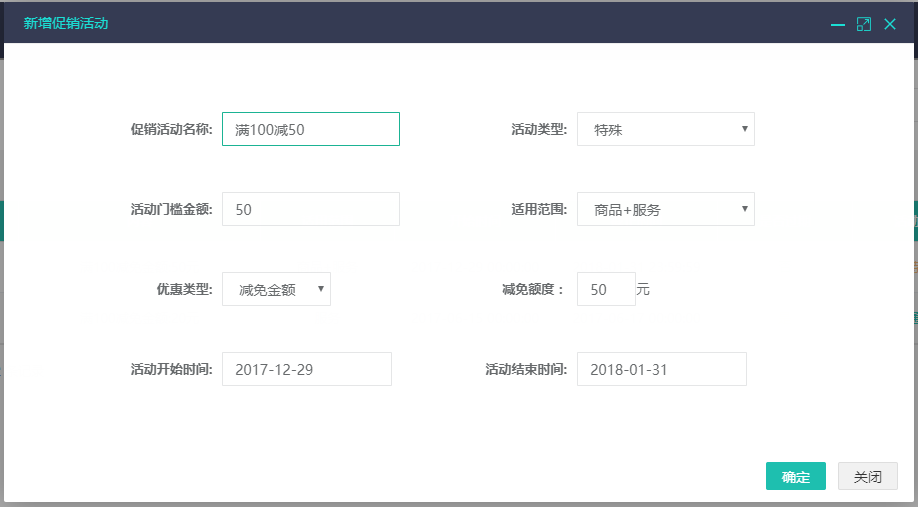
Task: Click the 适用范围 label
Action: (539, 209)
